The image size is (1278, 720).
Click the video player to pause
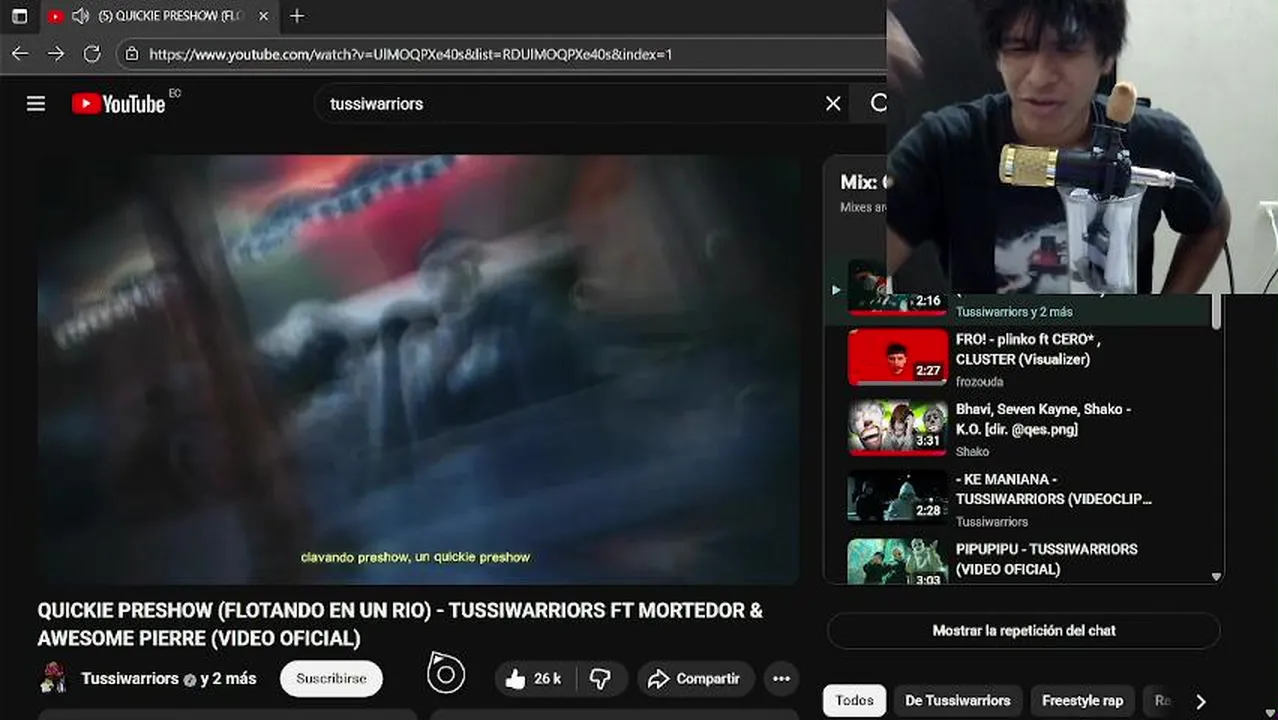(x=418, y=369)
